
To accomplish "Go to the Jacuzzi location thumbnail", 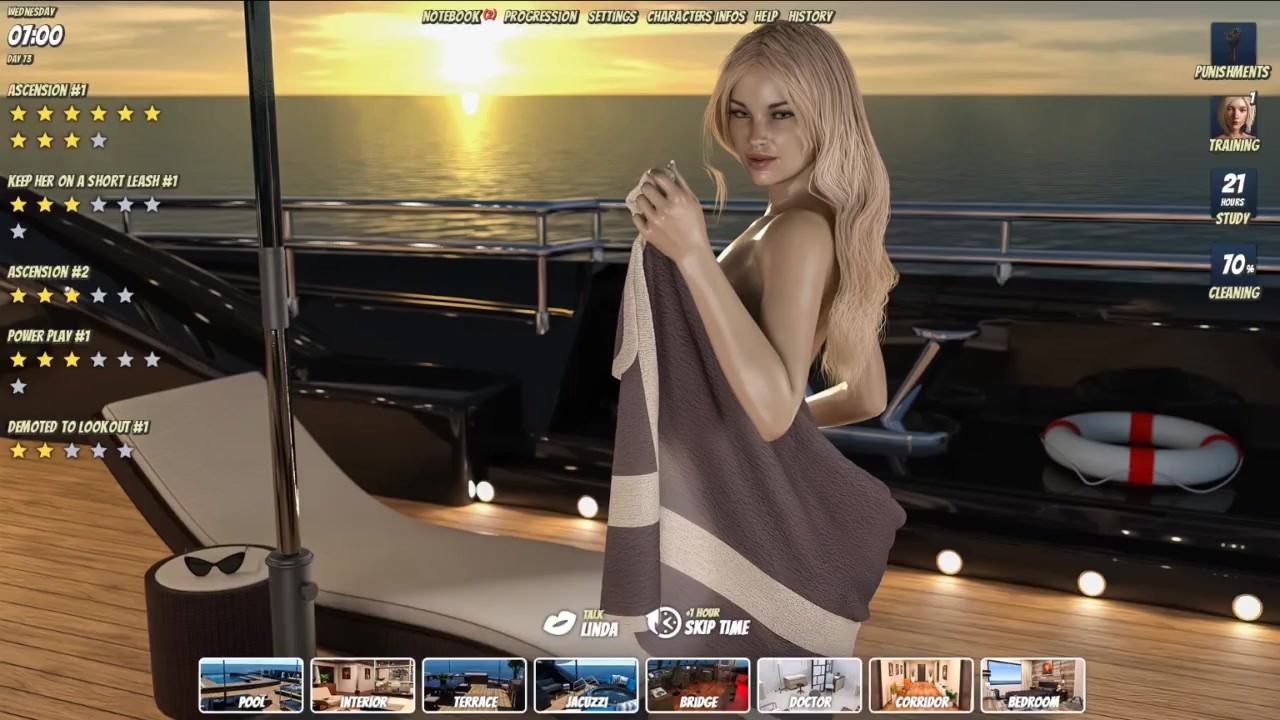I will 587,685.
